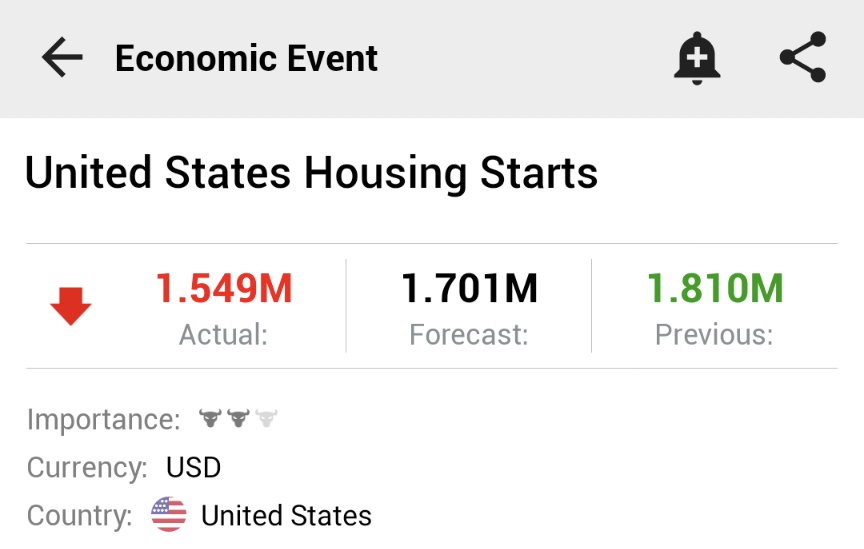Image resolution: width=864 pixels, height=549 pixels.
Task: Tap the Actual label
Action: pyautogui.click(x=223, y=334)
